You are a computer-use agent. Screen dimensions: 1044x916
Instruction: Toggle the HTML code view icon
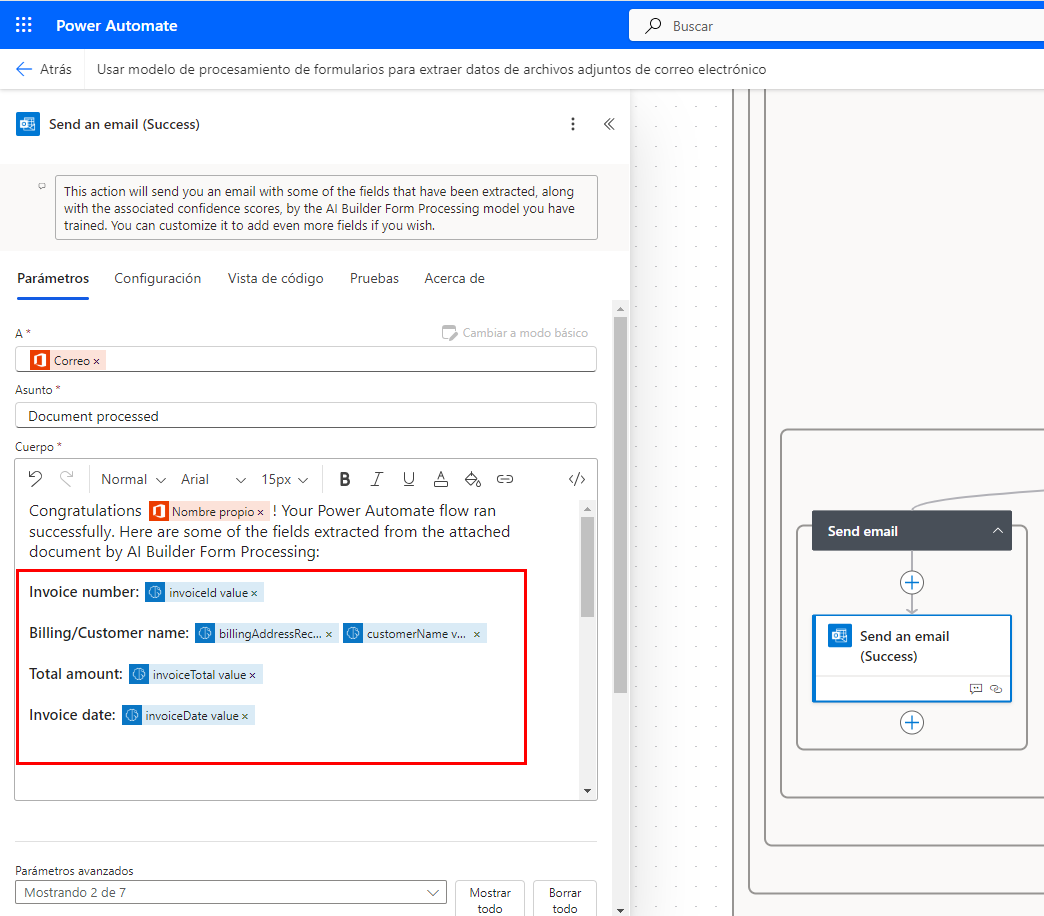pos(577,479)
